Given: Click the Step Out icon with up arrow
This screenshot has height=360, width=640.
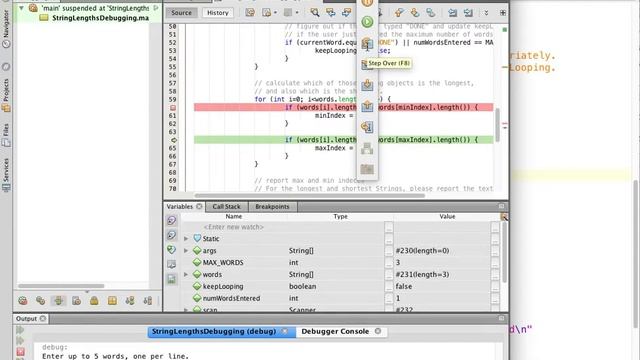Looking at the screenshot, I should [367, 106].
